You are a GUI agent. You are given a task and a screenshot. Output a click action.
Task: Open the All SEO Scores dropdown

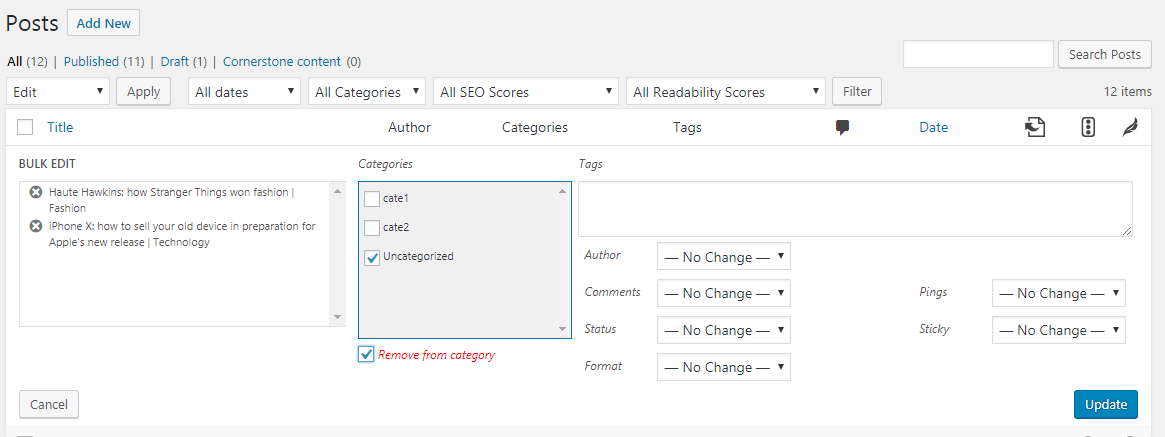point(526,92)
